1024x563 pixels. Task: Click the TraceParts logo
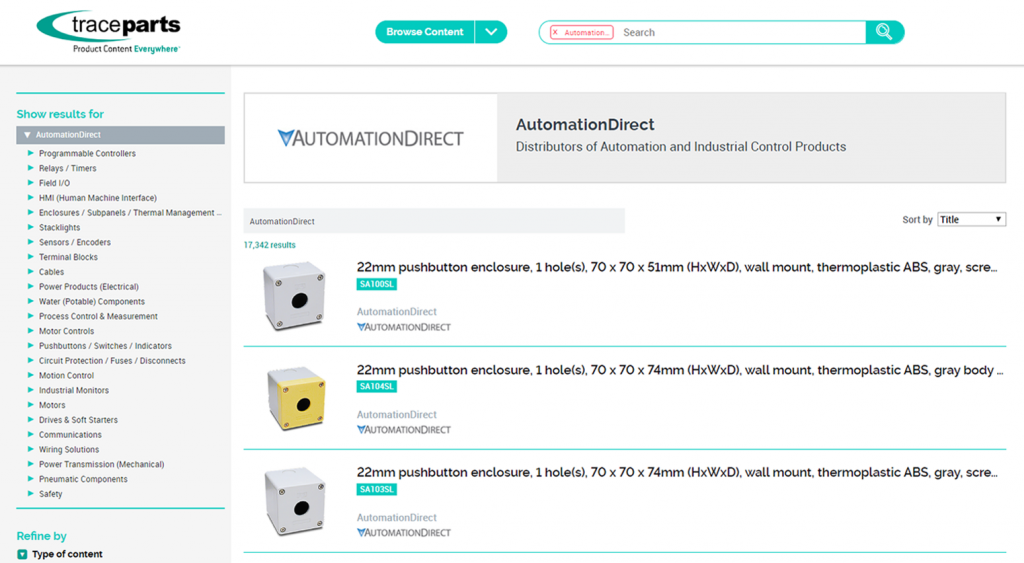click(x=108, y=32)
